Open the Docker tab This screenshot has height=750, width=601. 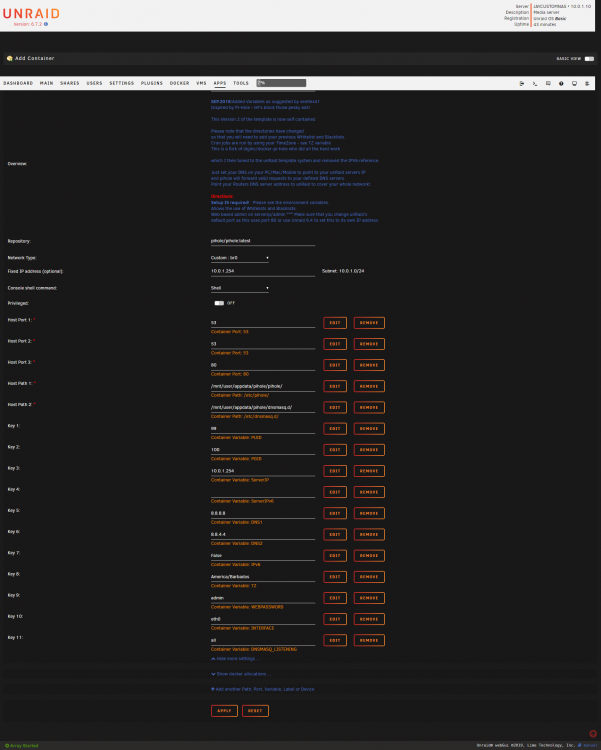point(179,83)
